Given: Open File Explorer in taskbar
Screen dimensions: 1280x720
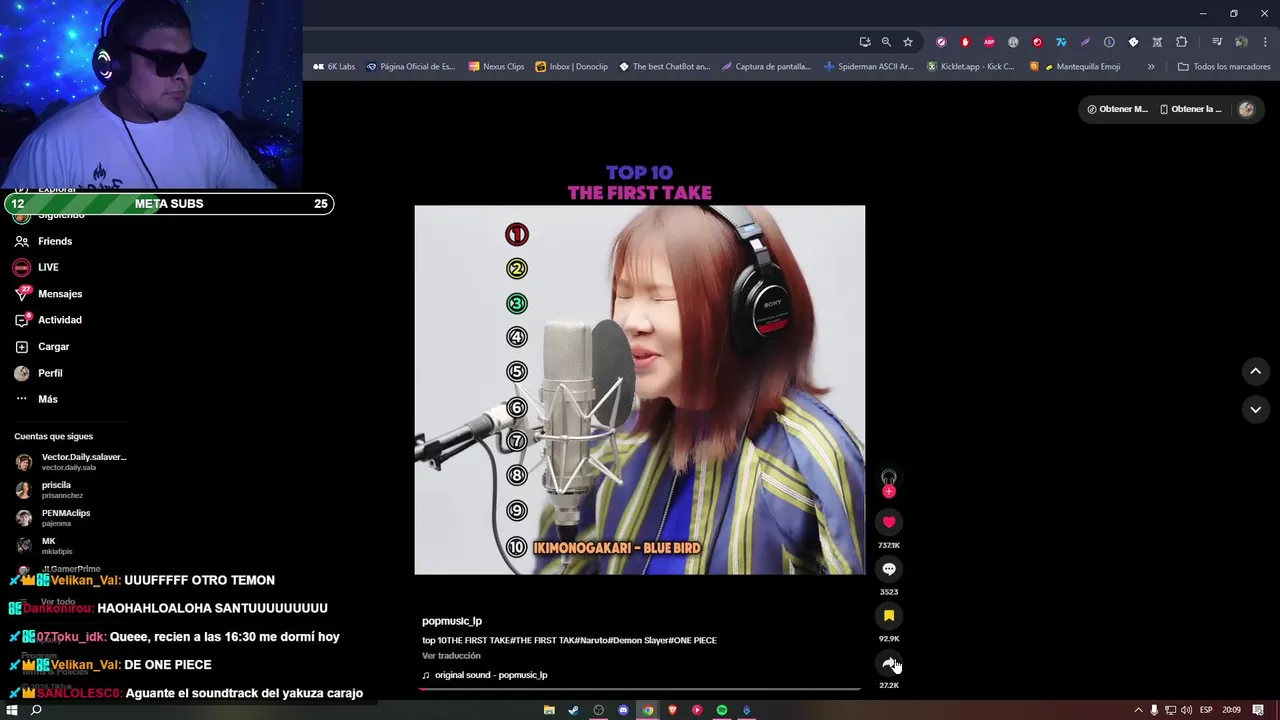Looking at the screenshot, I should pyautogui.click(x=549, y=710).
